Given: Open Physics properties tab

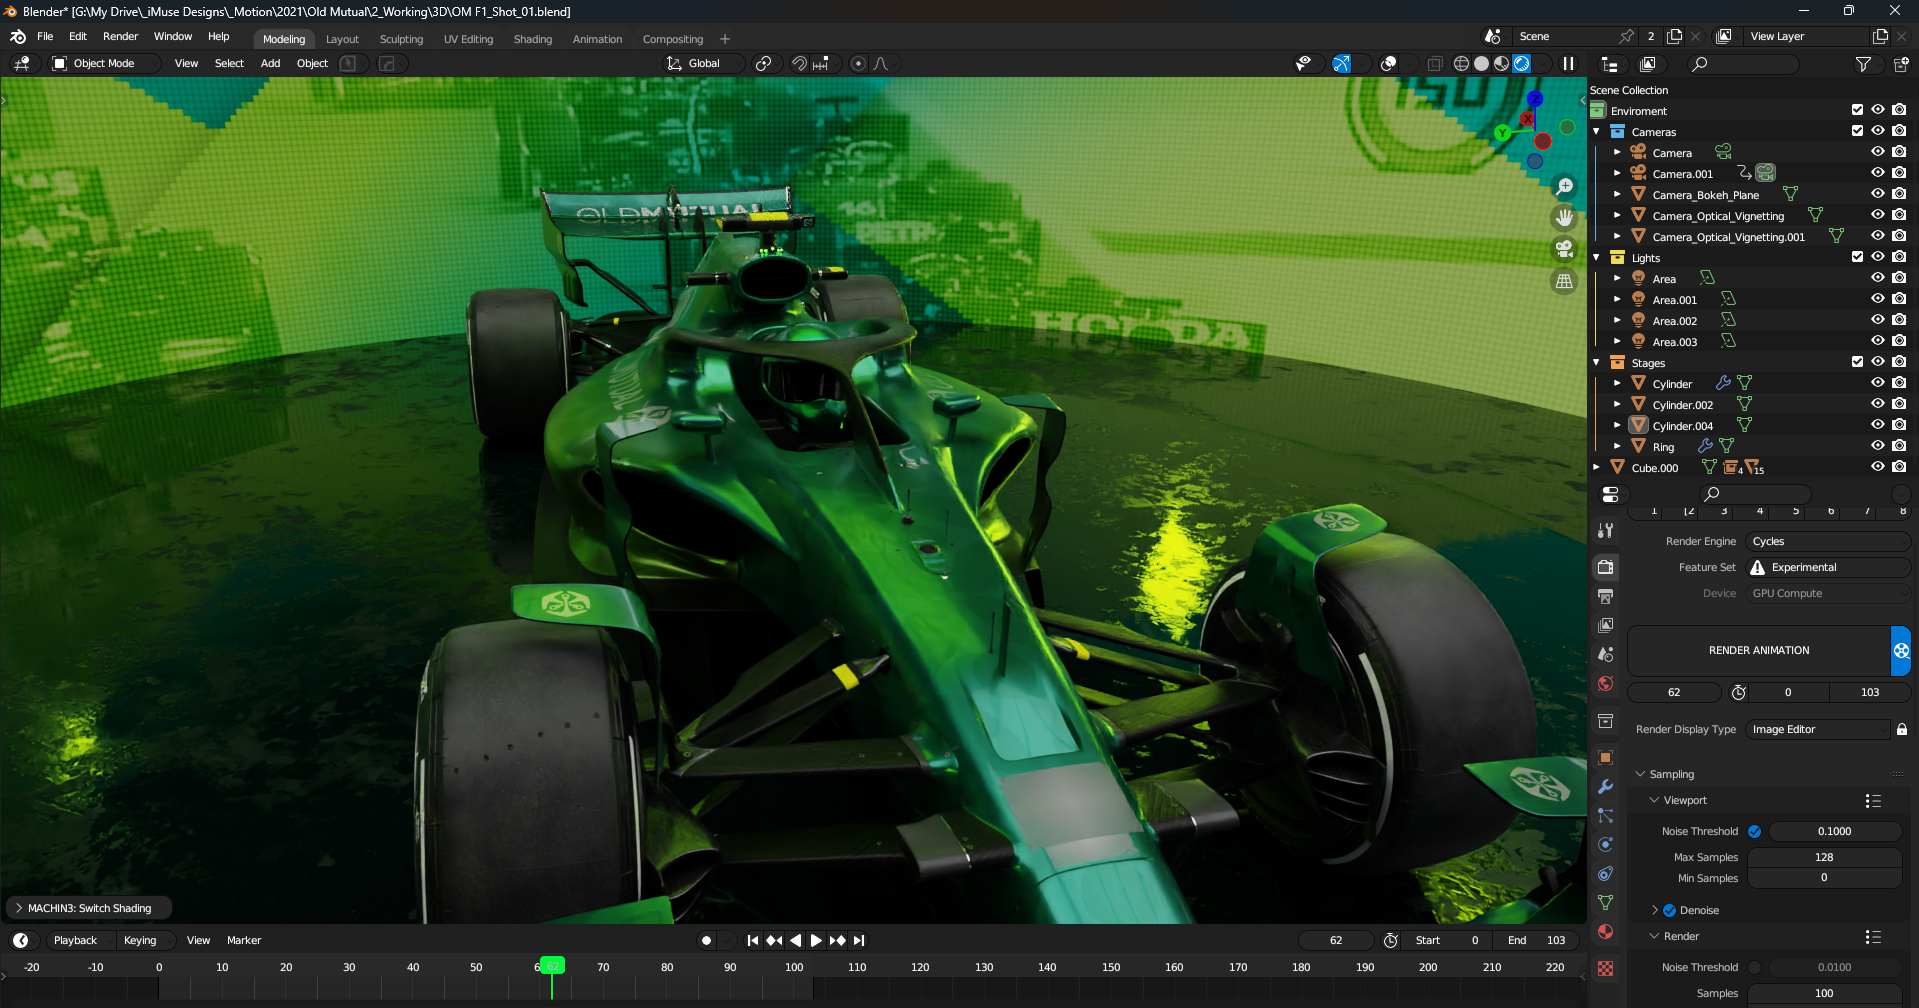Looking at the screenshot, I should (1606, 845).
